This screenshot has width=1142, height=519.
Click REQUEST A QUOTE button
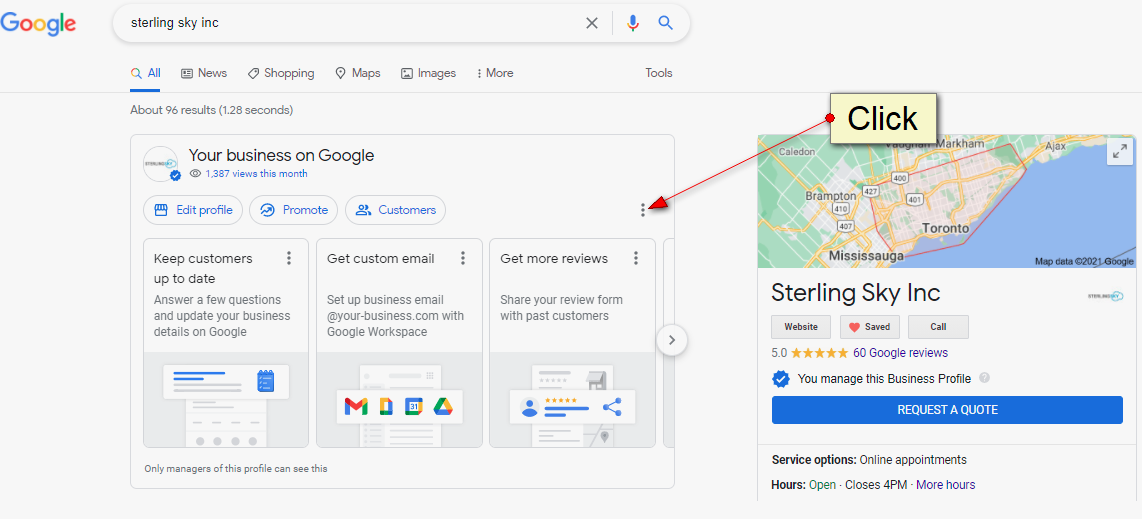coord(947,410)
